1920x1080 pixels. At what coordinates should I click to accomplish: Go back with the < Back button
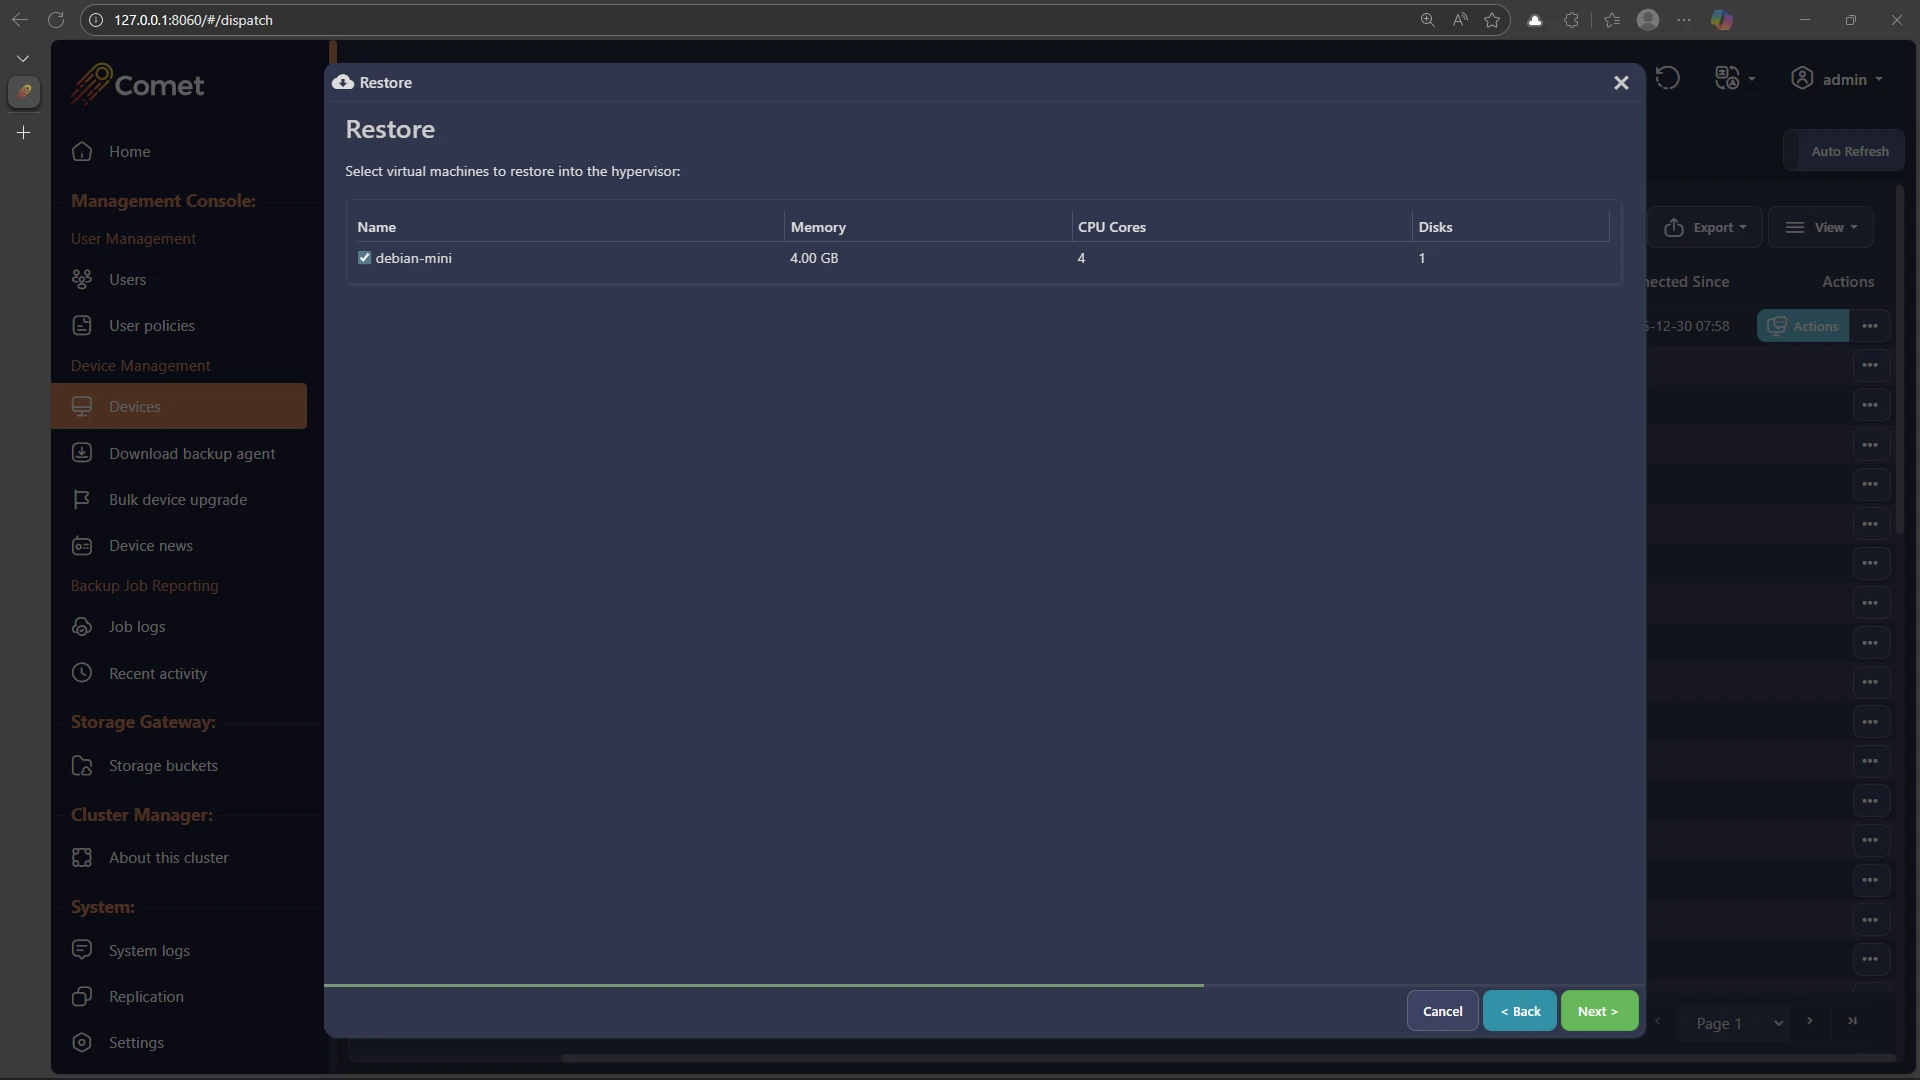tap(1520, 1011)
